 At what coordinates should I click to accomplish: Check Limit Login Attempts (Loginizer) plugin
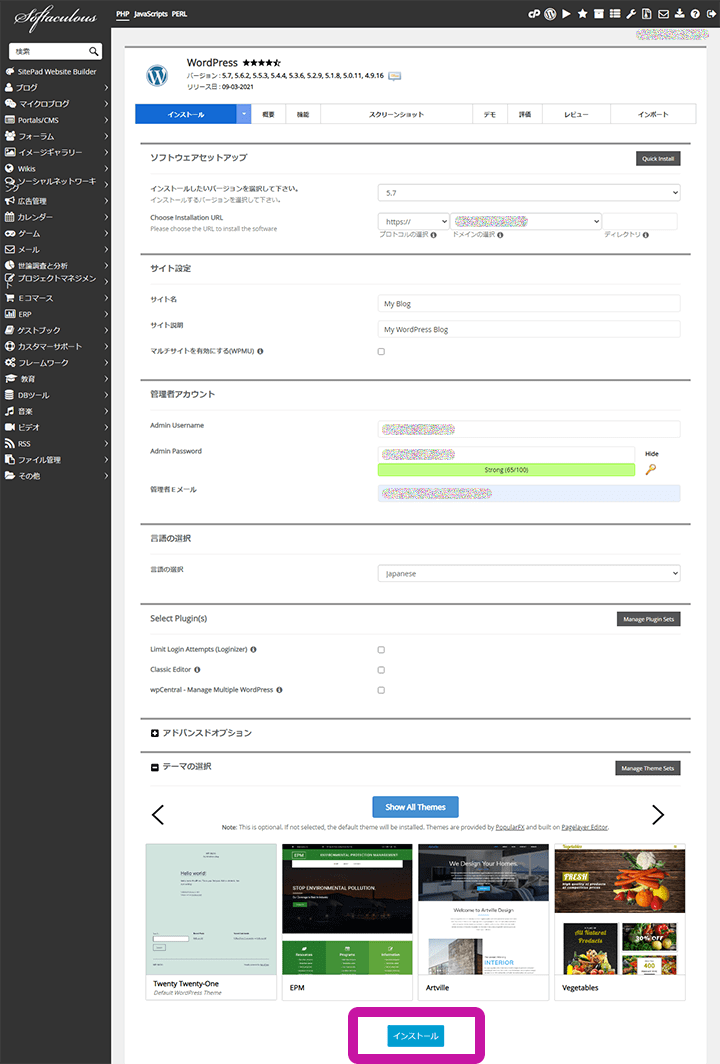pos(381,650)
